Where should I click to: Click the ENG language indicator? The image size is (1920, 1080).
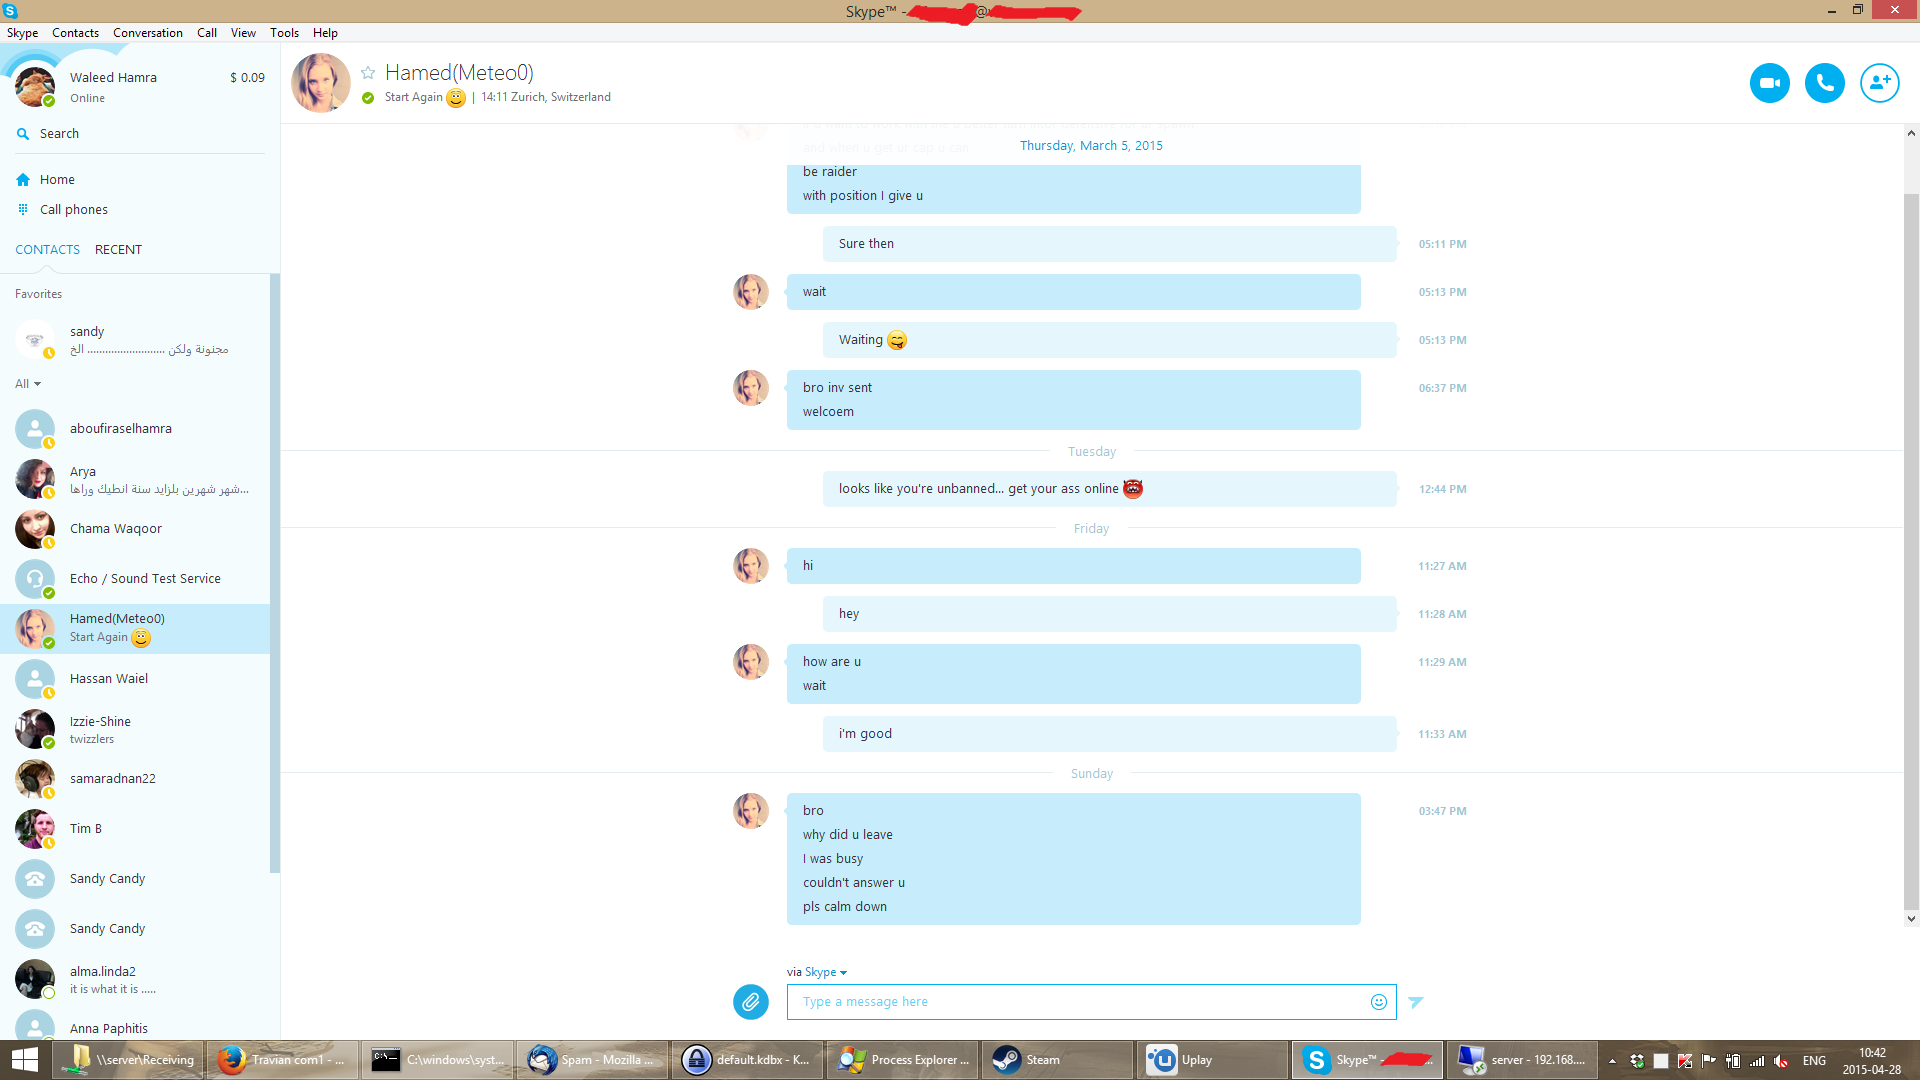[x=1814, y=1061]
